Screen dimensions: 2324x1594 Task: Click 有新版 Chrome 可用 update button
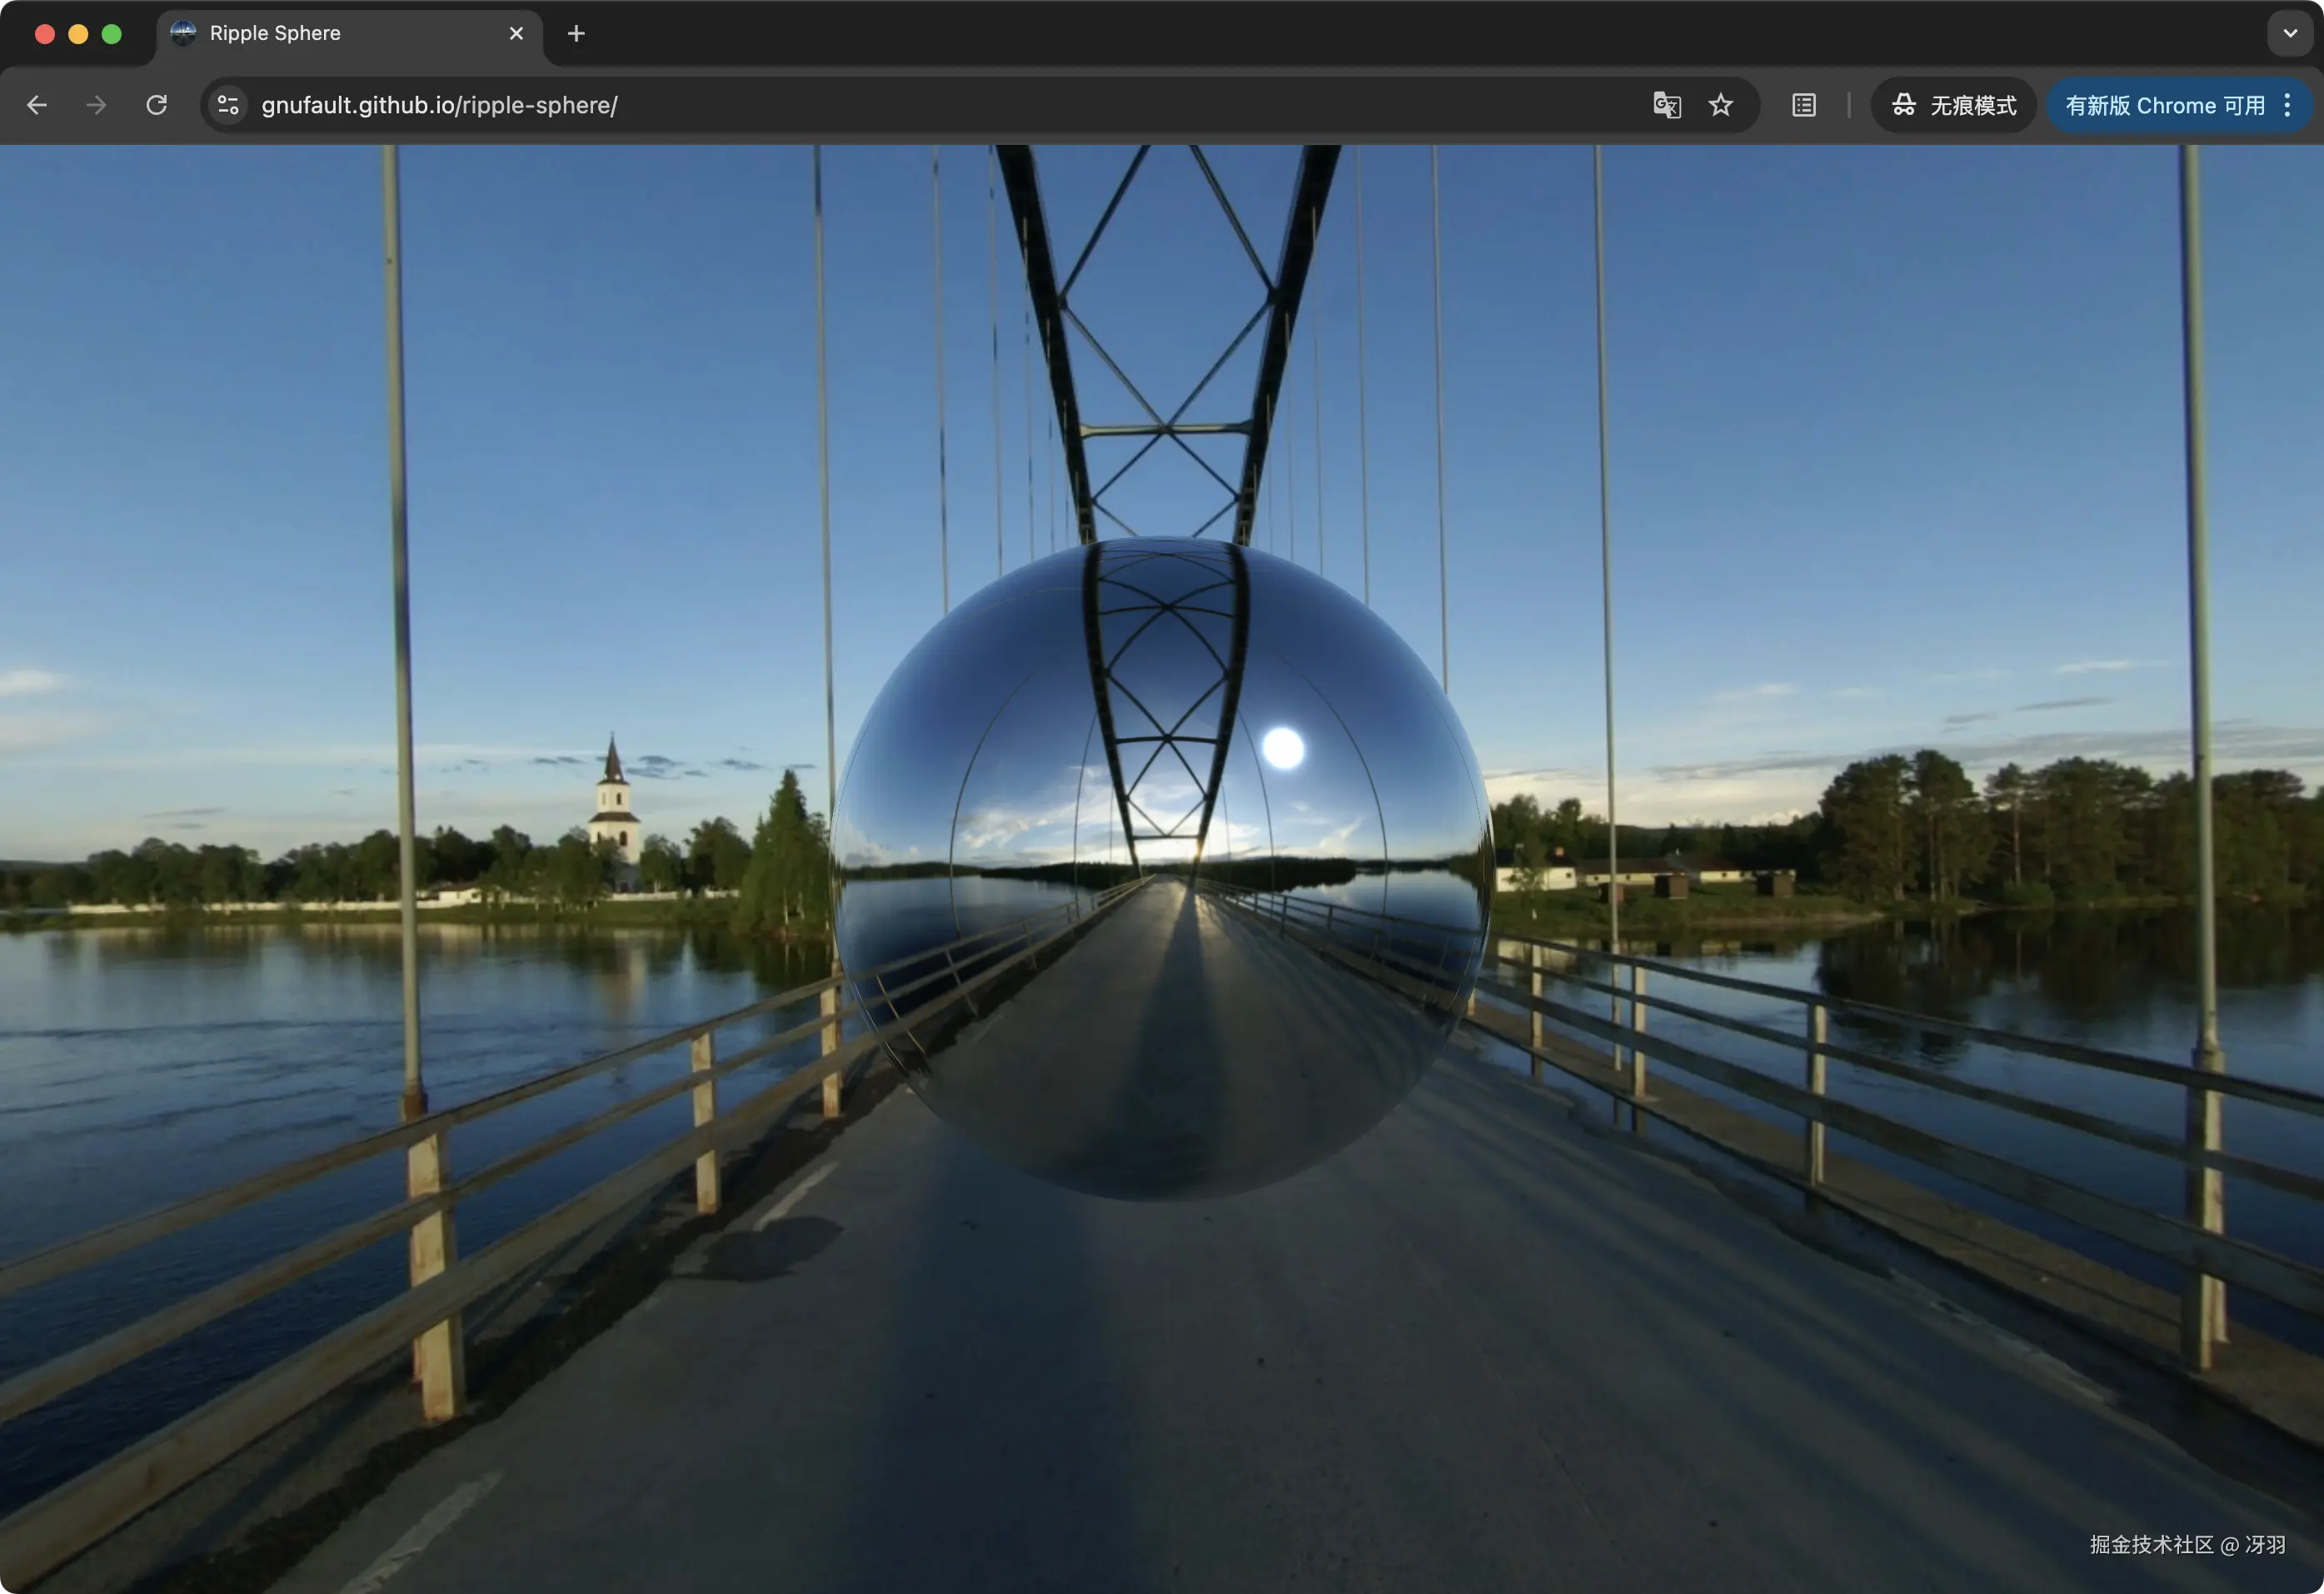[x=2164, y=105]
